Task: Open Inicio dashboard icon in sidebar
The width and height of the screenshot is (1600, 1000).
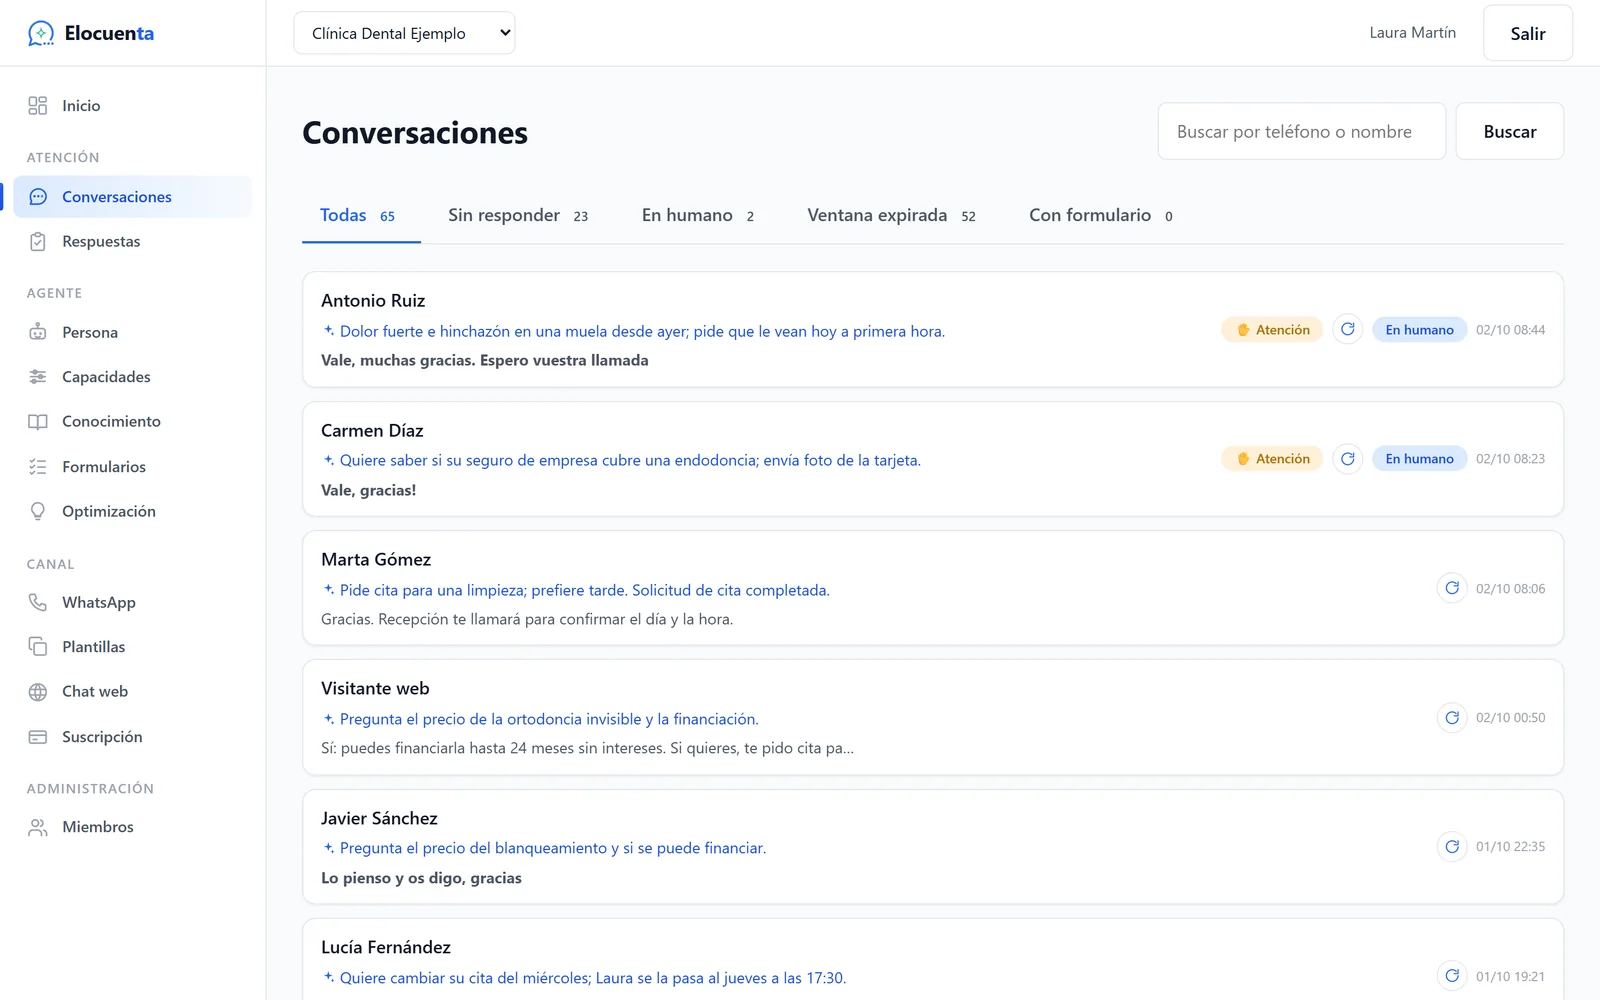Action: tap(38, 106)
